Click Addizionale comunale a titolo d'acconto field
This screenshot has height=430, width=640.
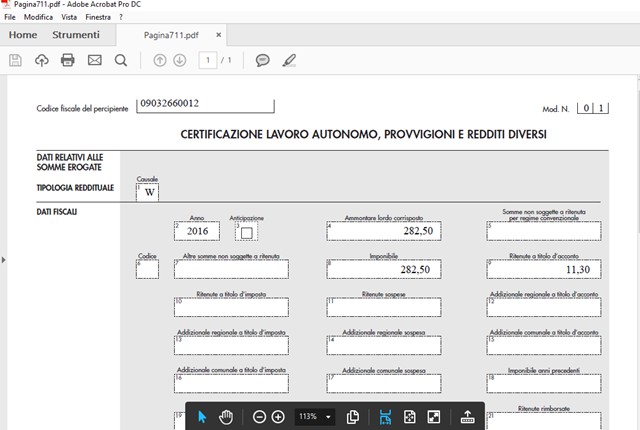pyautogui.click(x=544, y=346)
